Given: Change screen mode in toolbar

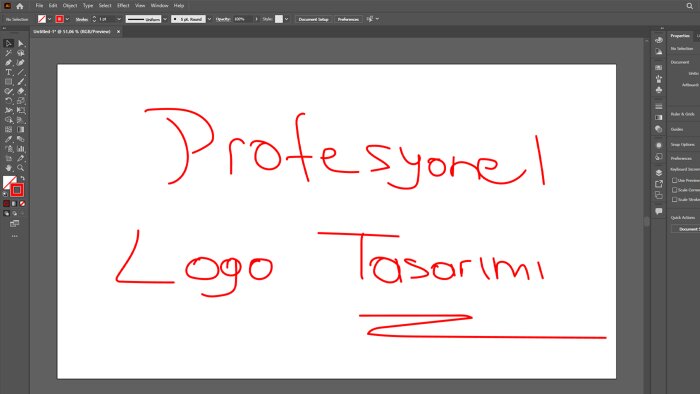Looking at the screenshot, I should point(15,224).
